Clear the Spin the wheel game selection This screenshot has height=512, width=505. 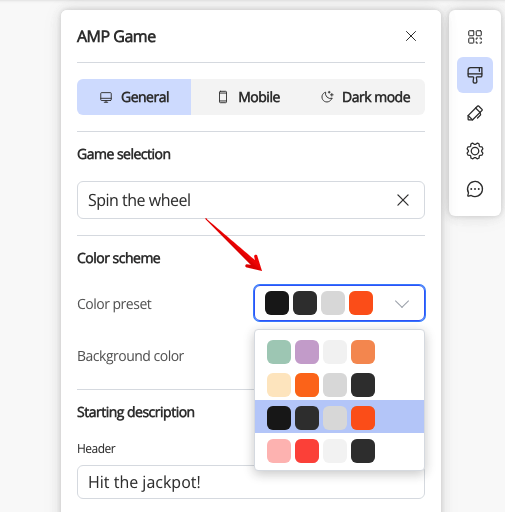pyautogui.click(x=403, y=200)
